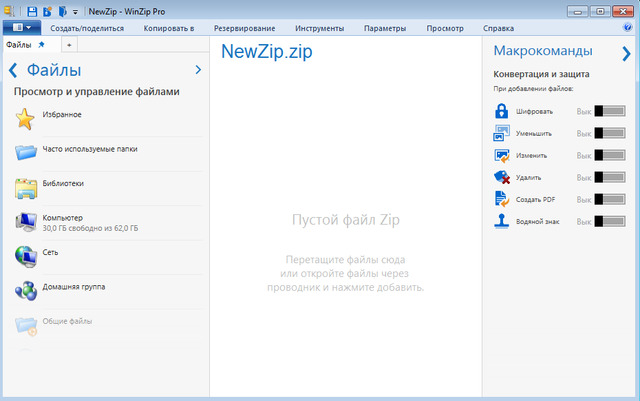Open the Сеть globe icon

26,256
